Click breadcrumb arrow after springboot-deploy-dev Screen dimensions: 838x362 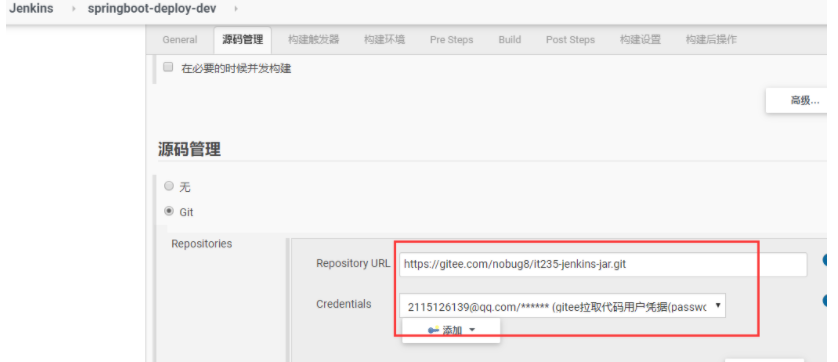click(x=236, y=9)
